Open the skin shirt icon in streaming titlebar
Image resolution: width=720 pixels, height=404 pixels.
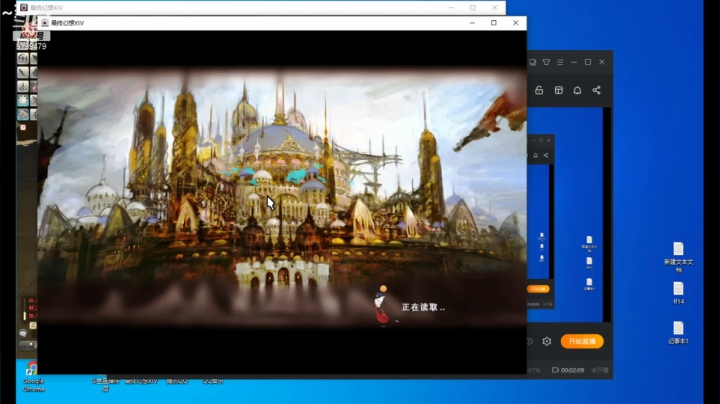pyautogui.click(x=546, y=62)
